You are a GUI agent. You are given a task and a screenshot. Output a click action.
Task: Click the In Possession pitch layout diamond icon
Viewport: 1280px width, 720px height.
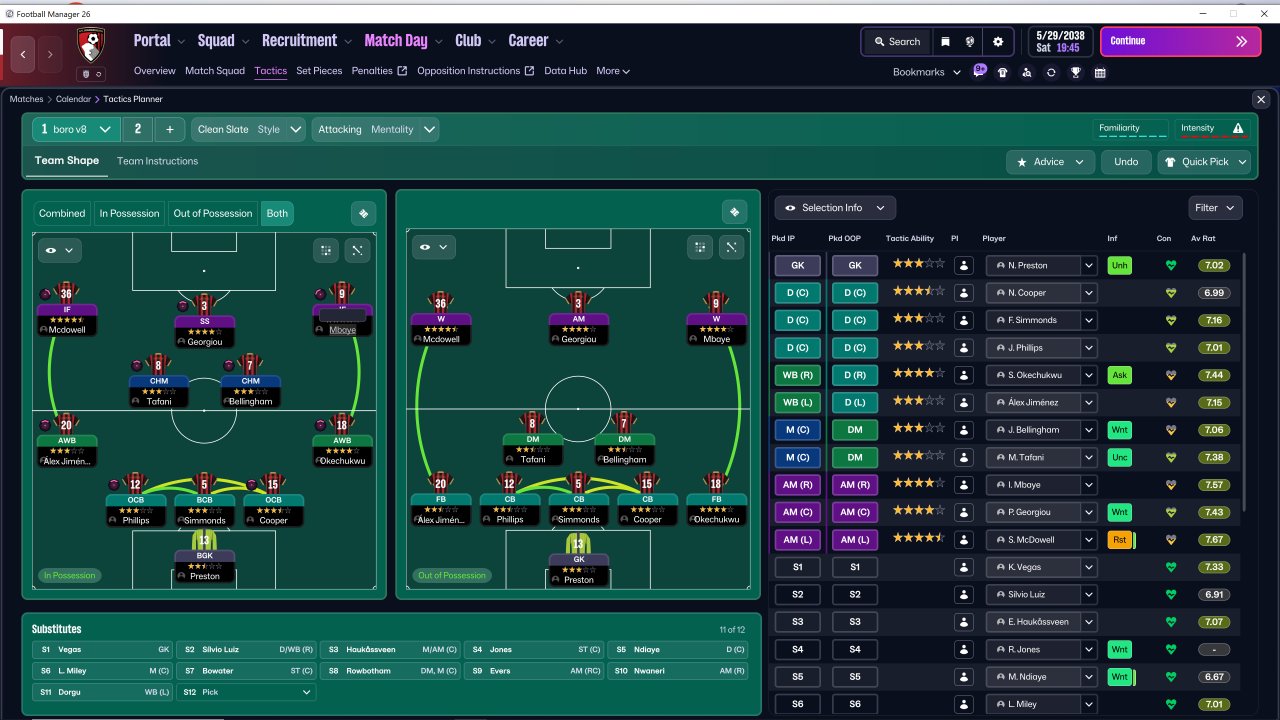click(x=363, y=213)
